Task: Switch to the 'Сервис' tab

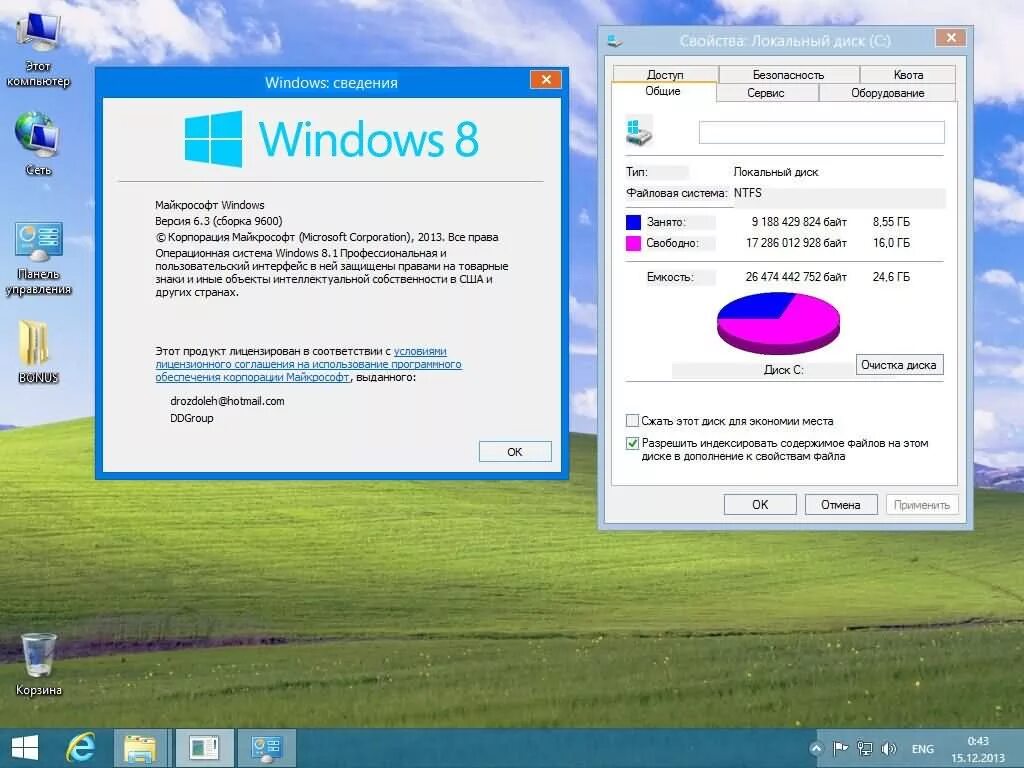Action: pyautogui.click(x=766, y=93)
